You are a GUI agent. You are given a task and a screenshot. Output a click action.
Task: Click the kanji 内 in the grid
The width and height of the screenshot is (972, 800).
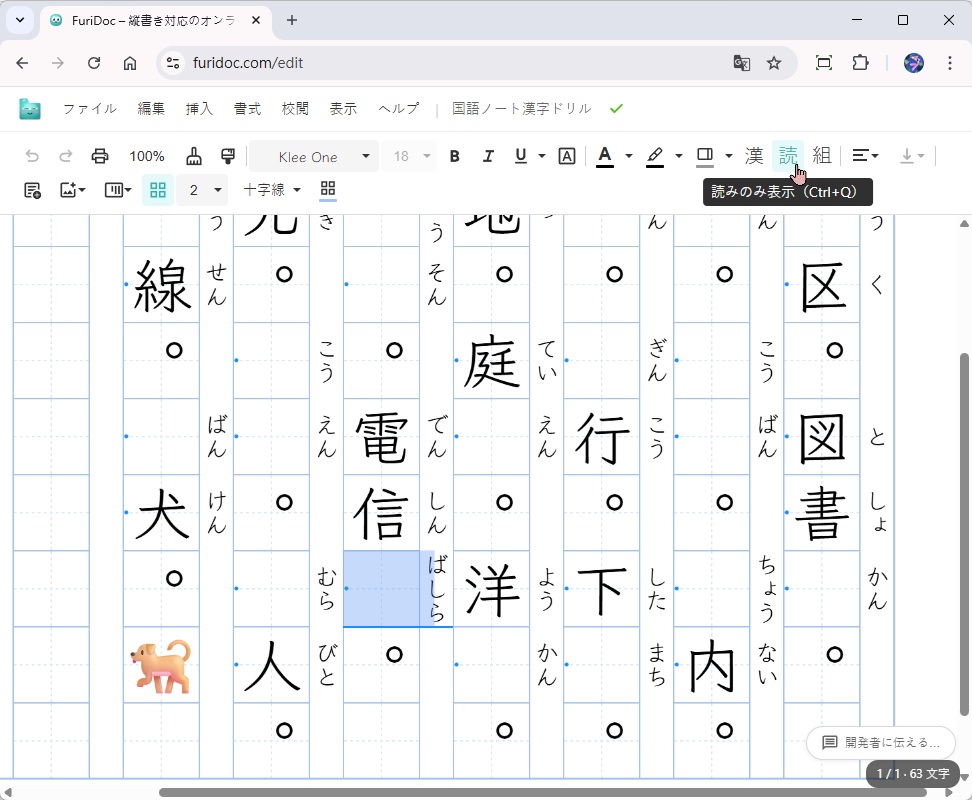(712, 666)
